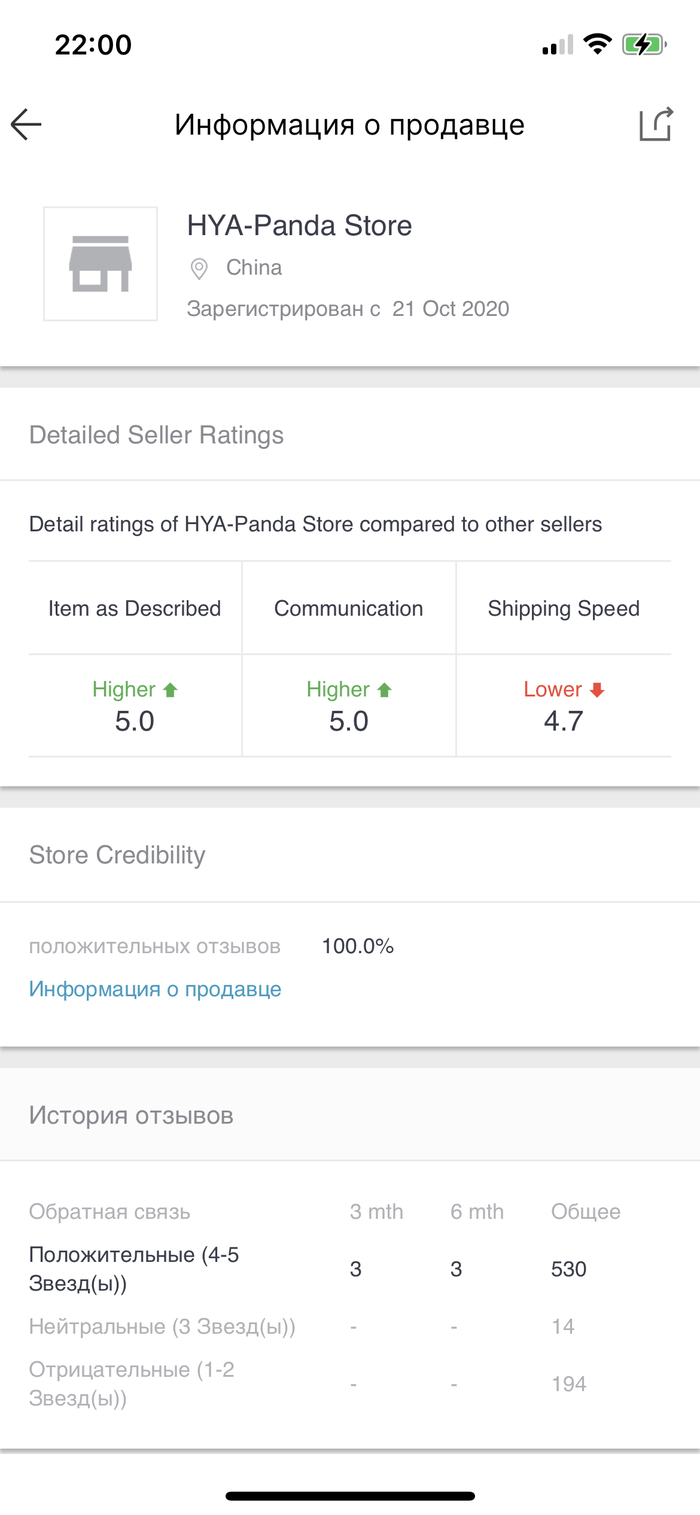Tap the 530 total positive reviews count

[x=569, y=1270]
